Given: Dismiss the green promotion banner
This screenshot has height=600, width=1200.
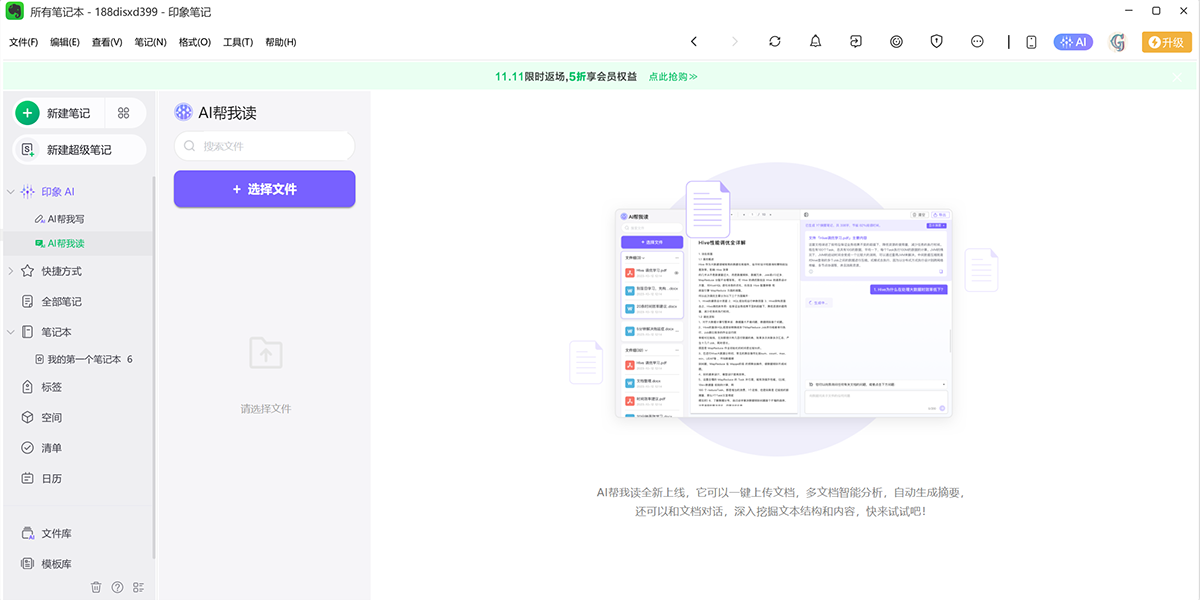Looking at the screenshot, I should [x=1177, y=76].
